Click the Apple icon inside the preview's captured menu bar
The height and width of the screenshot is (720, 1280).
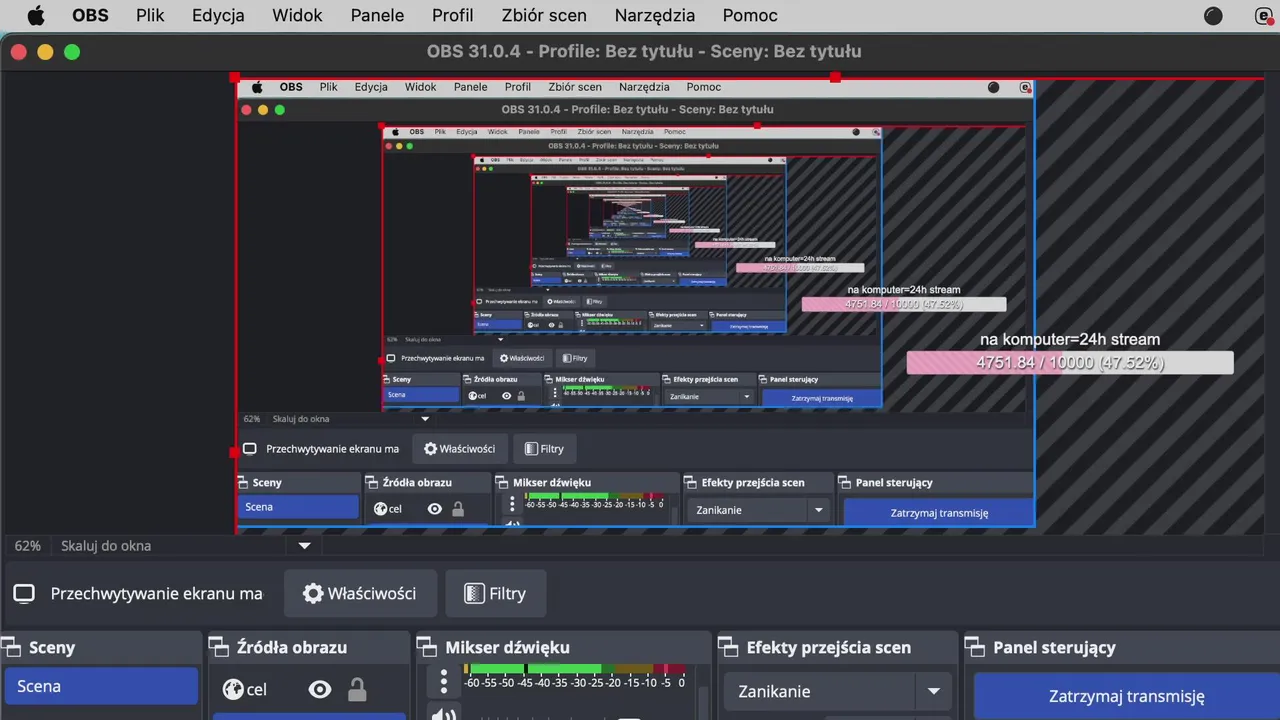pyautogui.click(x=256, y=87)
